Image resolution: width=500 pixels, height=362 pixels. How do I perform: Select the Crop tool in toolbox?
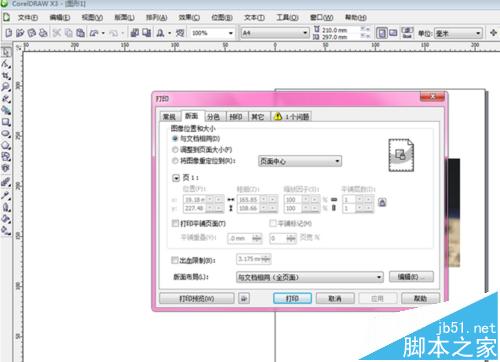pyautogui.click(x=6, y=75)
